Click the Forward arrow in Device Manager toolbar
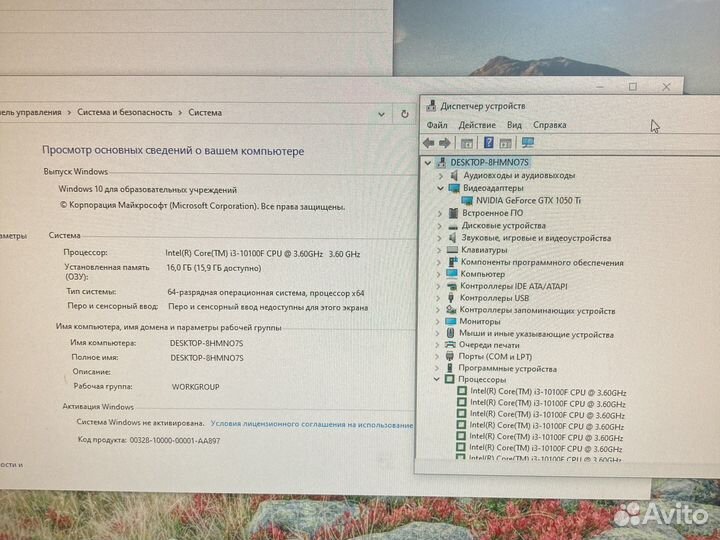Viewport: 720px width, 540px height. 445,143
